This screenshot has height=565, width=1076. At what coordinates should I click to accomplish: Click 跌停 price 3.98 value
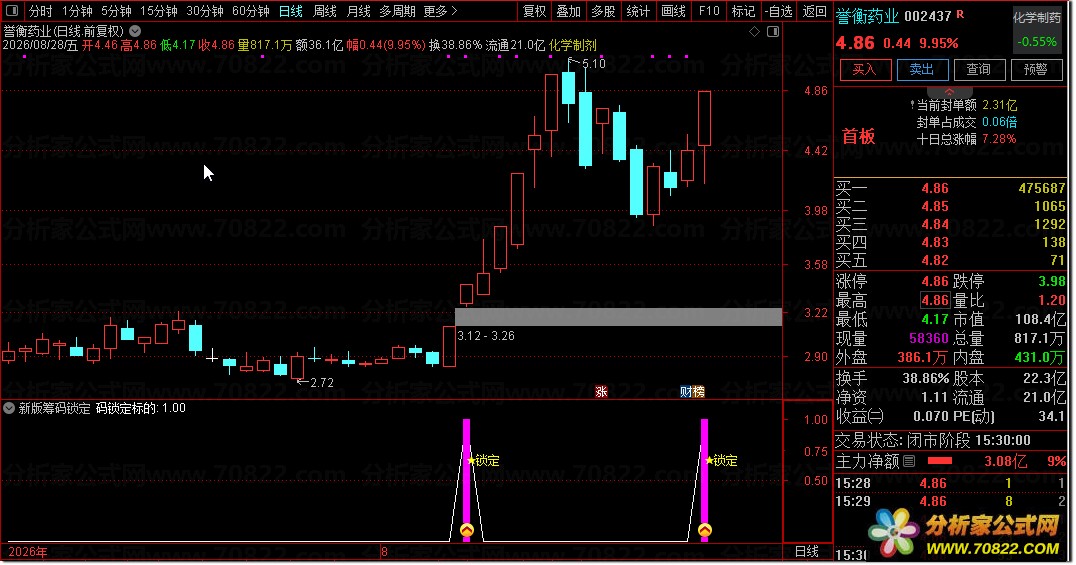tap(1052, 281)
